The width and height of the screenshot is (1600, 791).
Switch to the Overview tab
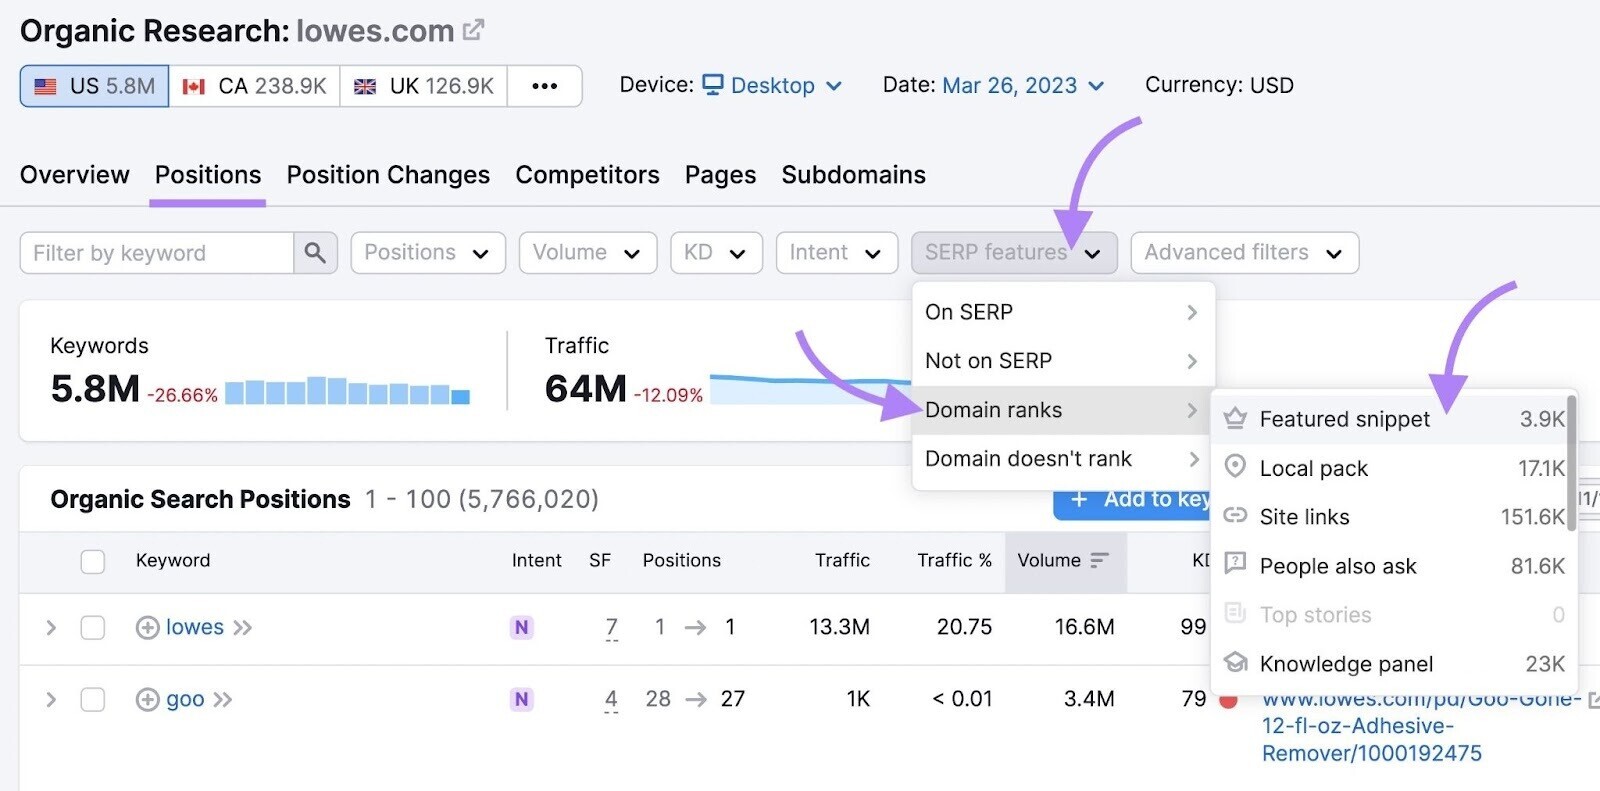click(75, 175)
